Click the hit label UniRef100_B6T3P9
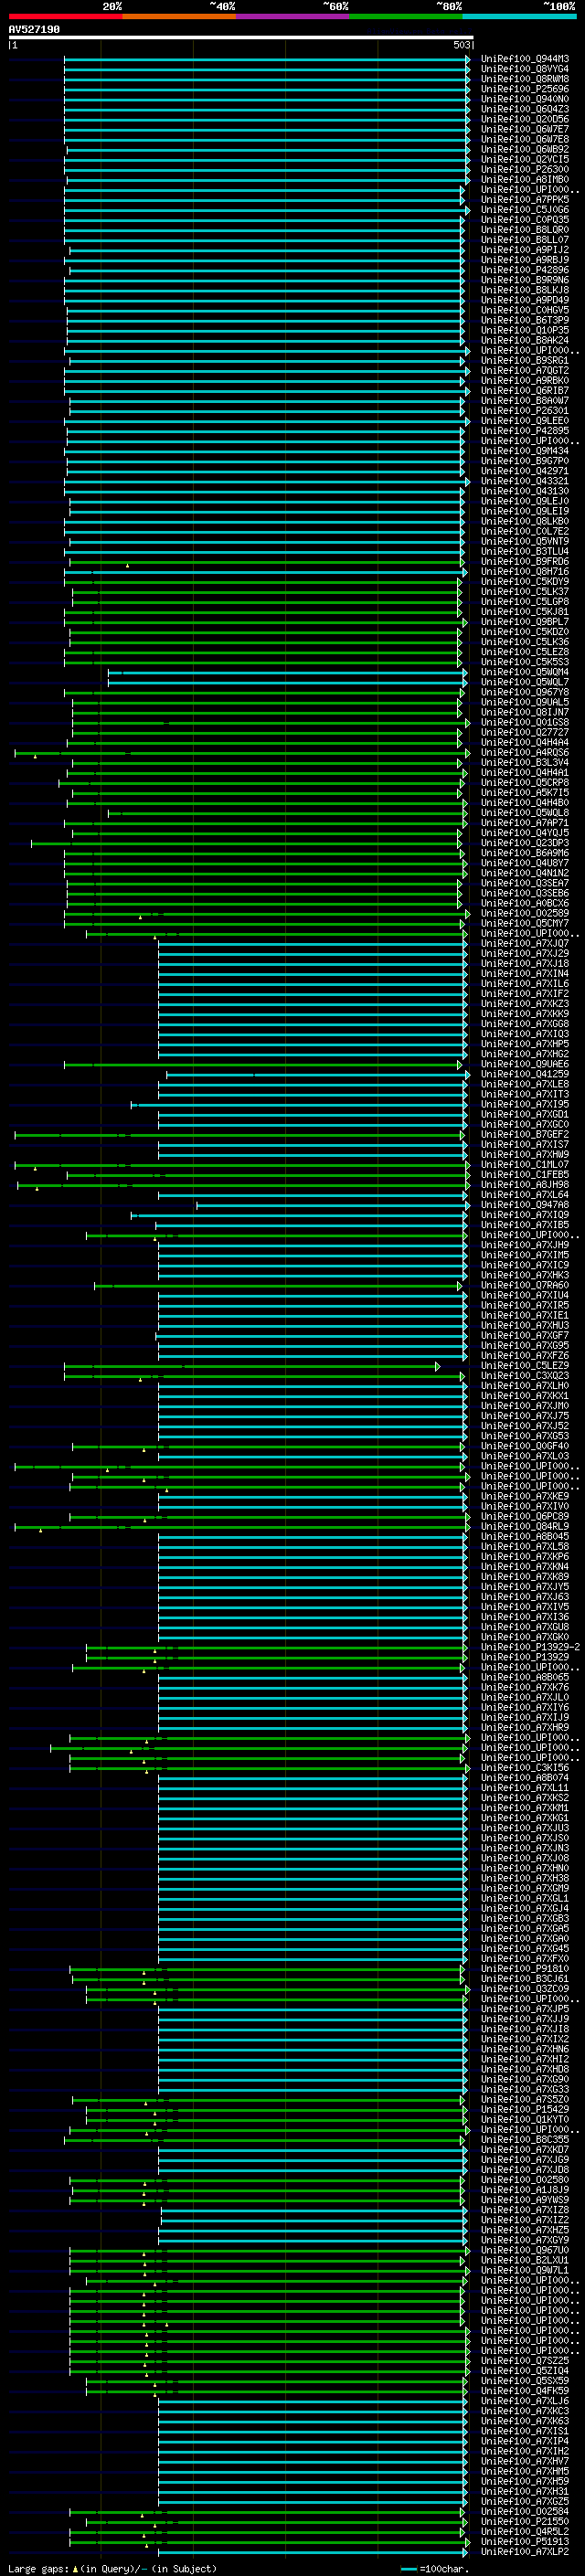 [525, 320]
